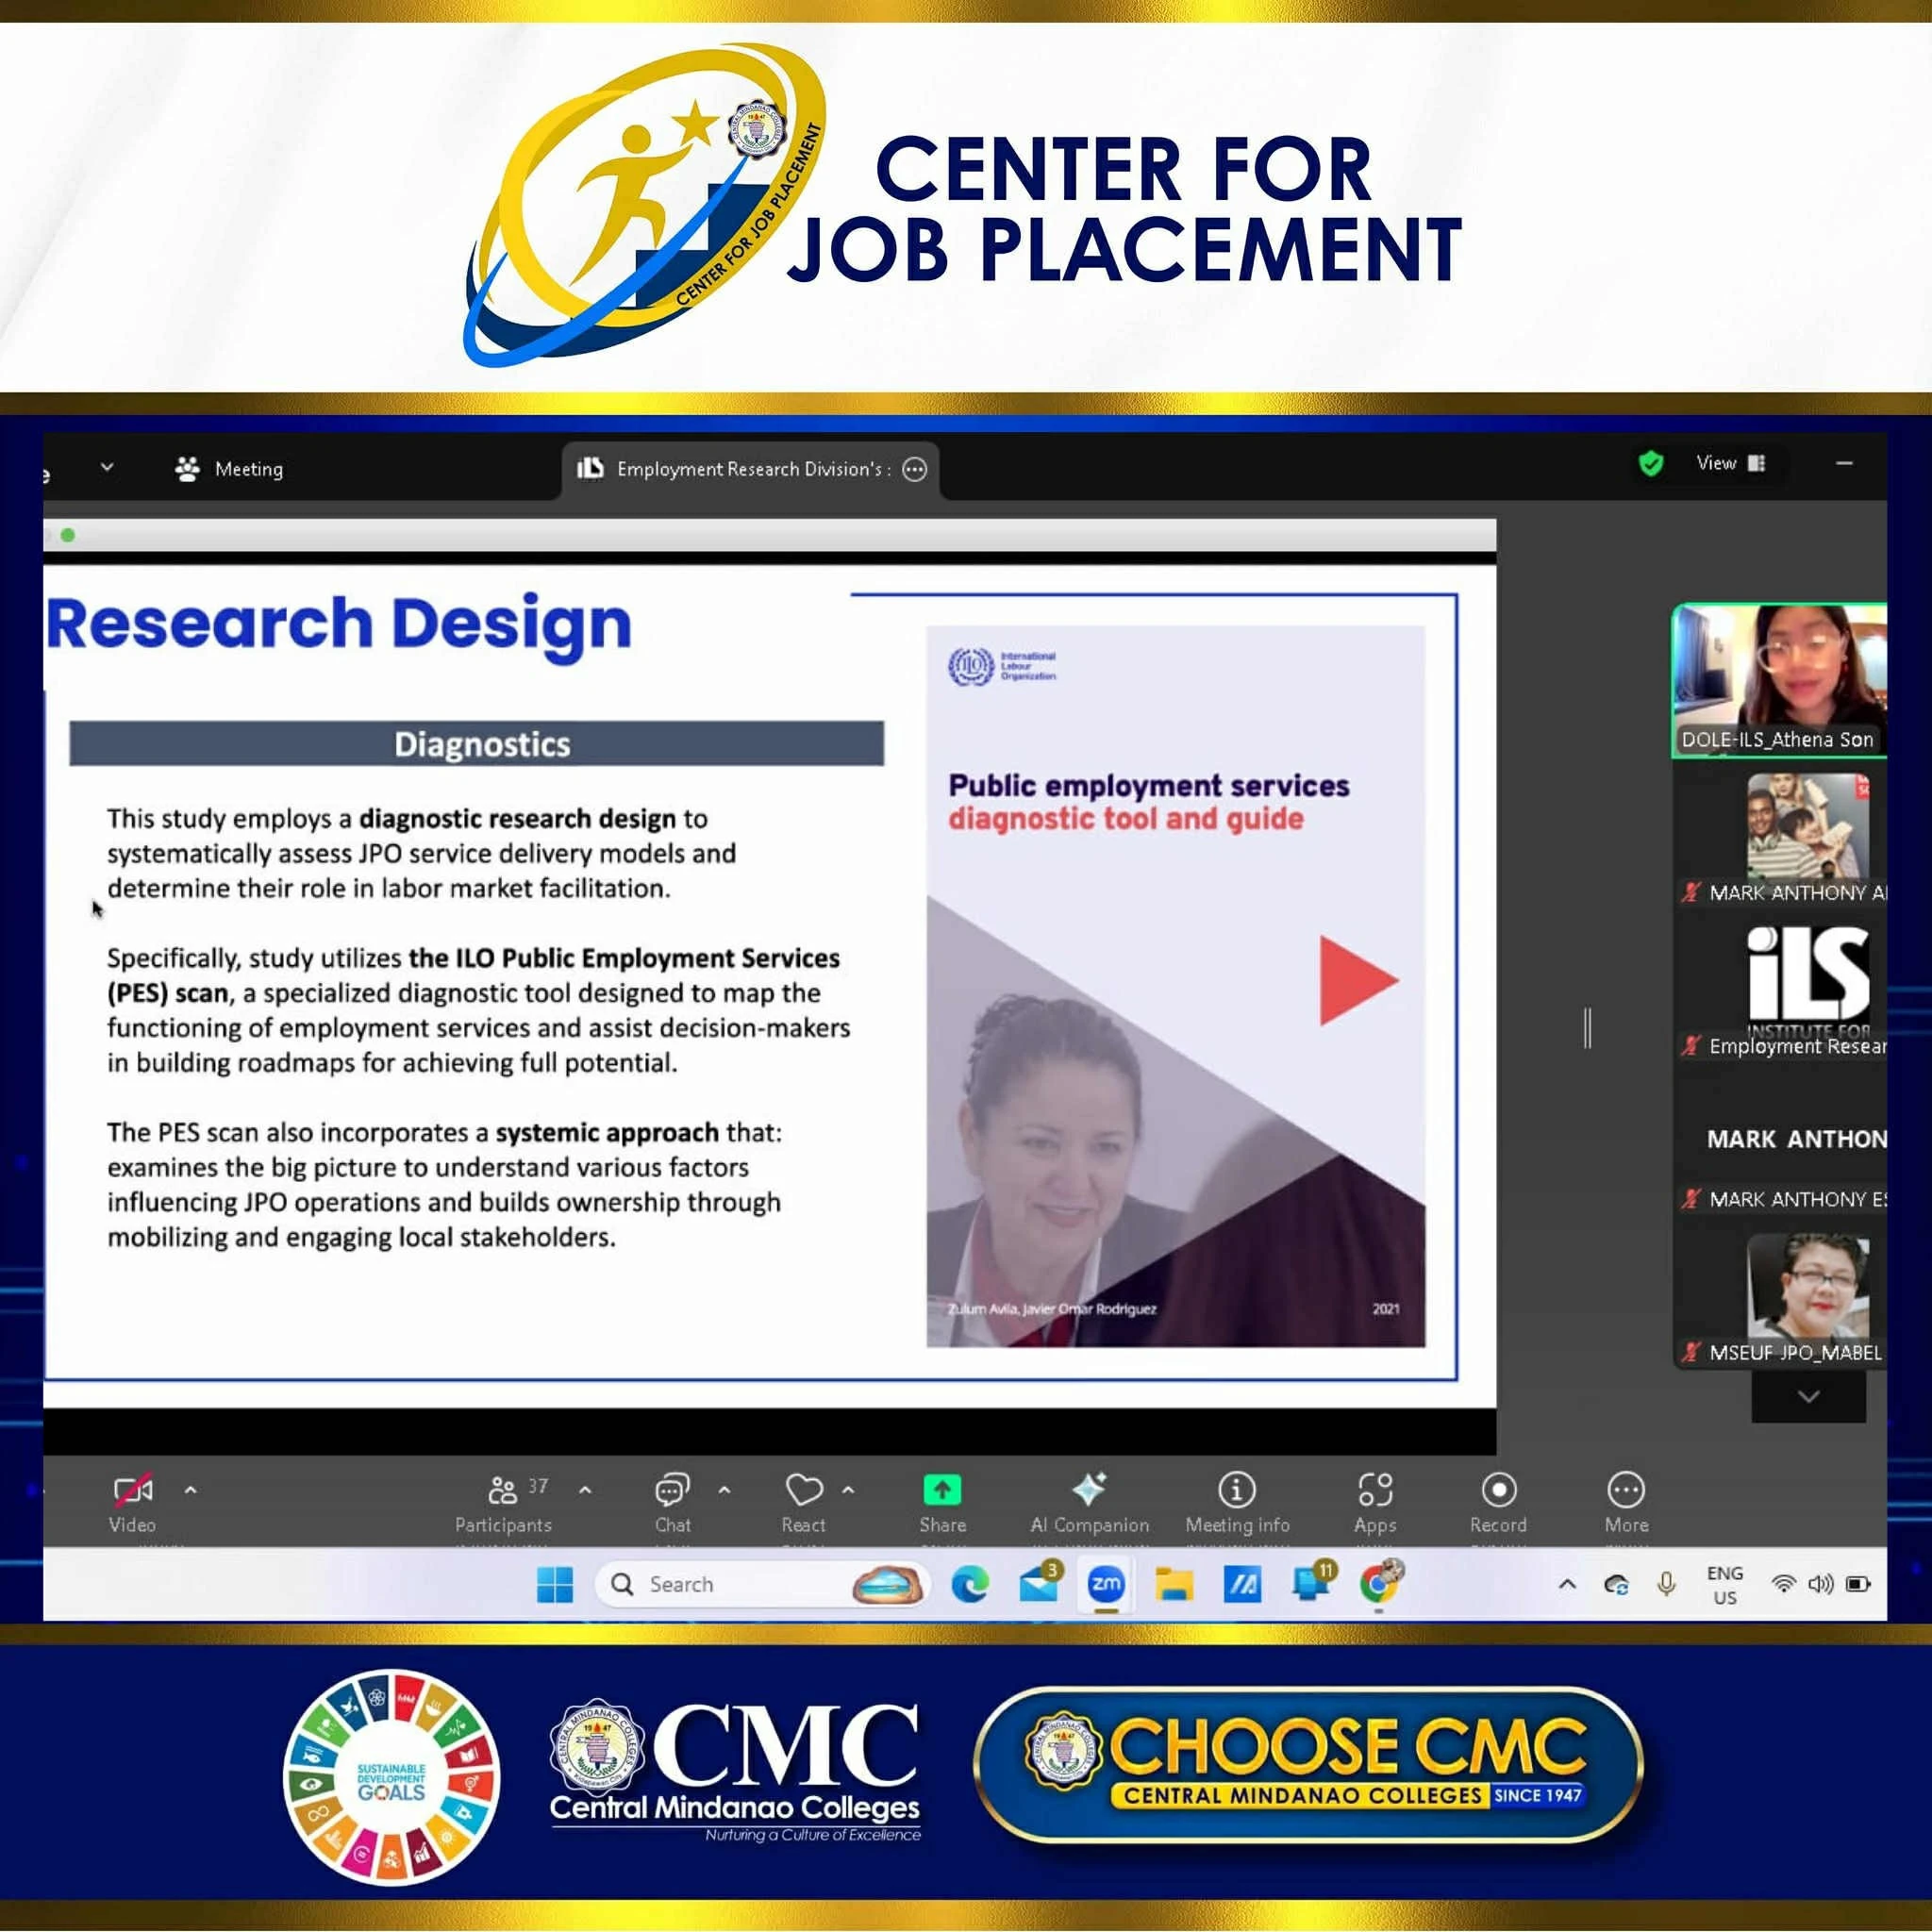Click the green Share screen button
The image size is (1932, 1932).
point(942,1490)
